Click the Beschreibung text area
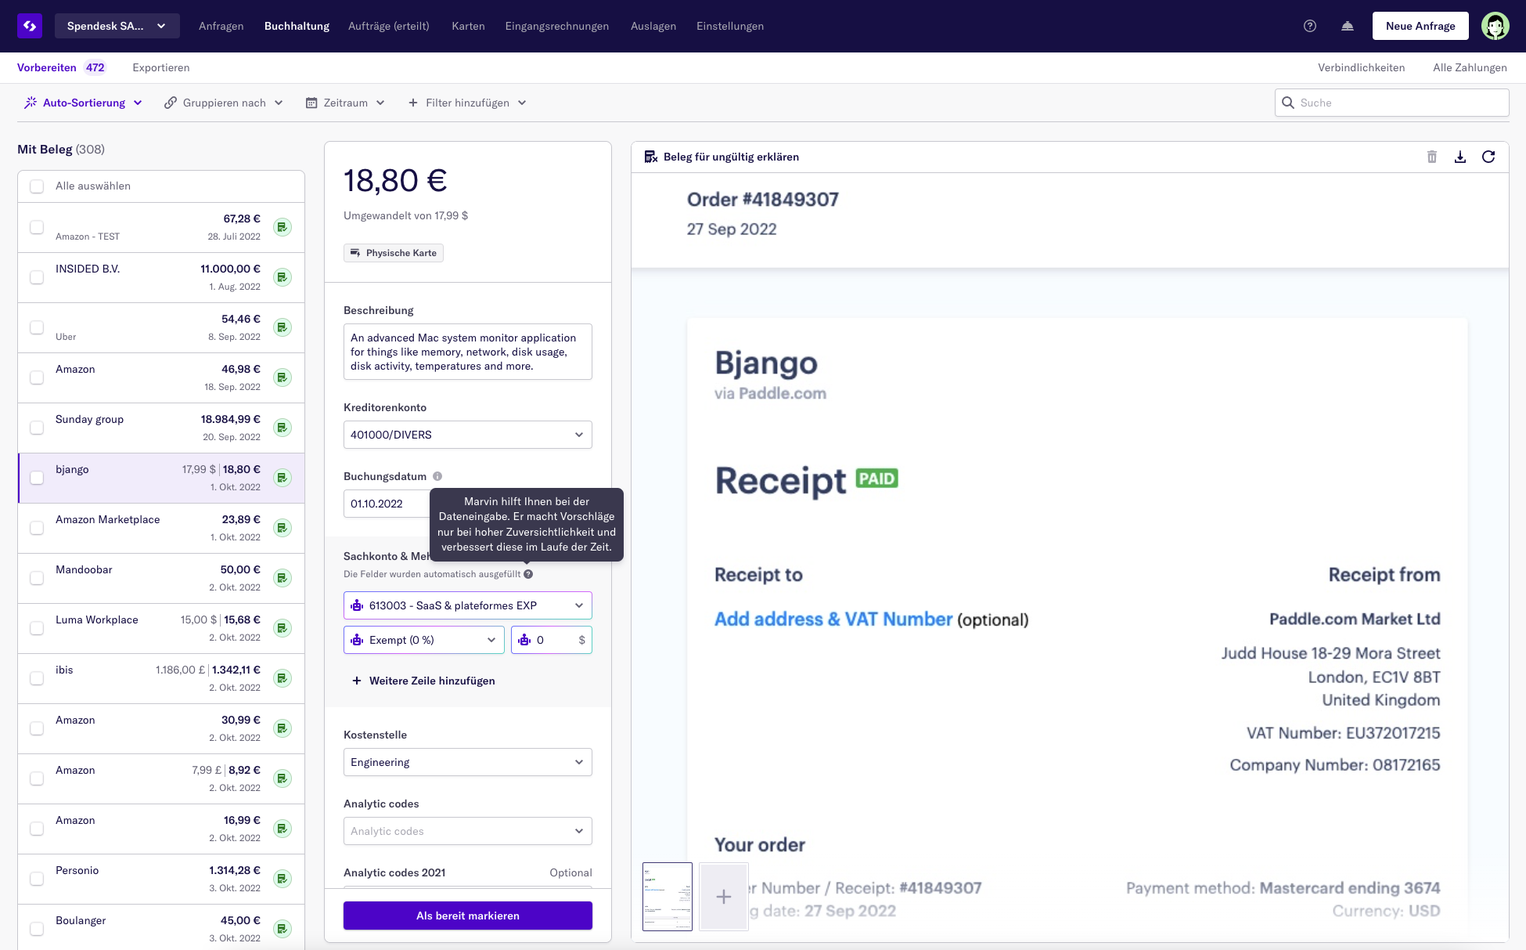The width and height of the screenshot is (1526, 950). pos(468,352)
